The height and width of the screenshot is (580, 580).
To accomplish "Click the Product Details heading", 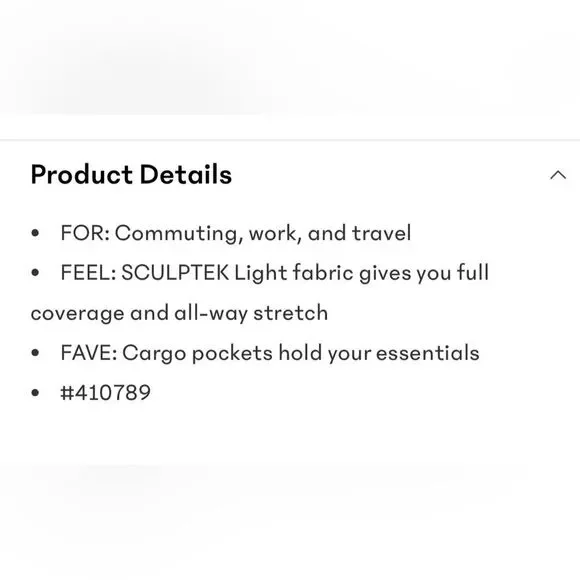I will pos(131,175).
